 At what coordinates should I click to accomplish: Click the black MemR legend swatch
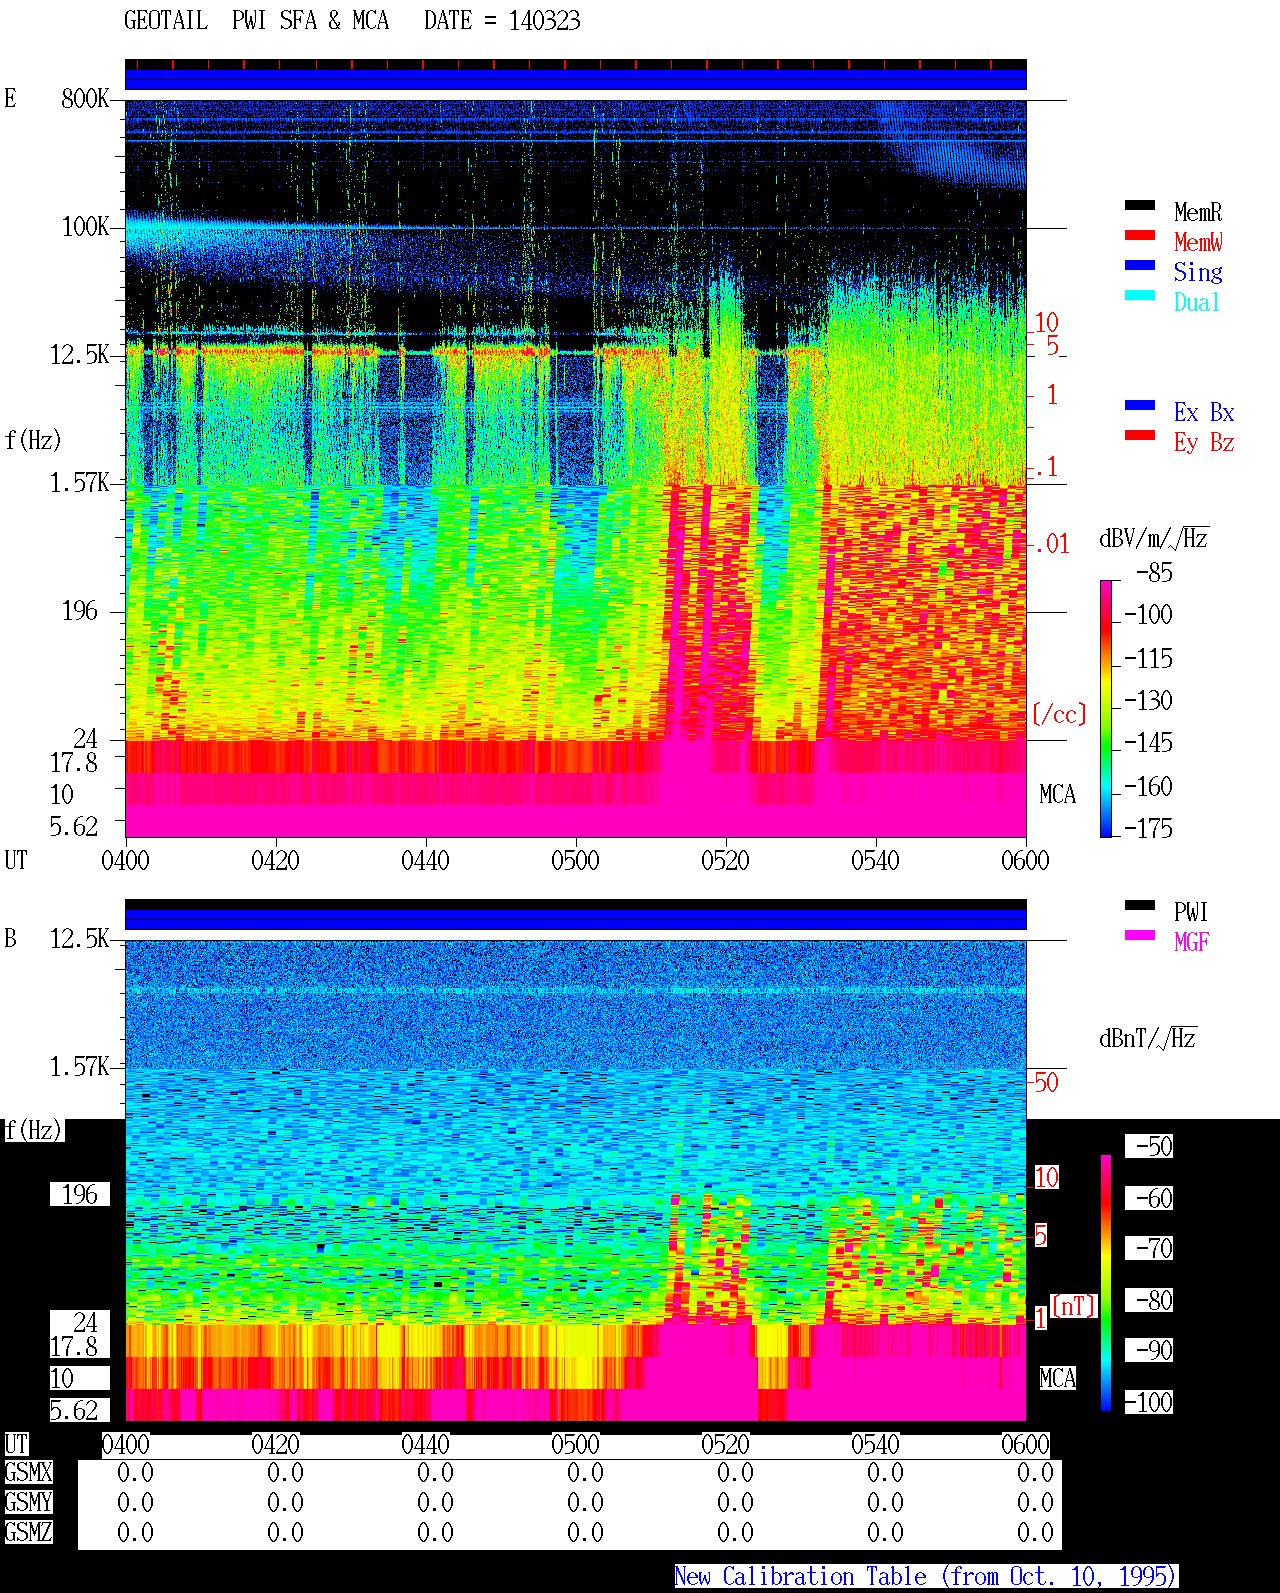point(1140,206)
